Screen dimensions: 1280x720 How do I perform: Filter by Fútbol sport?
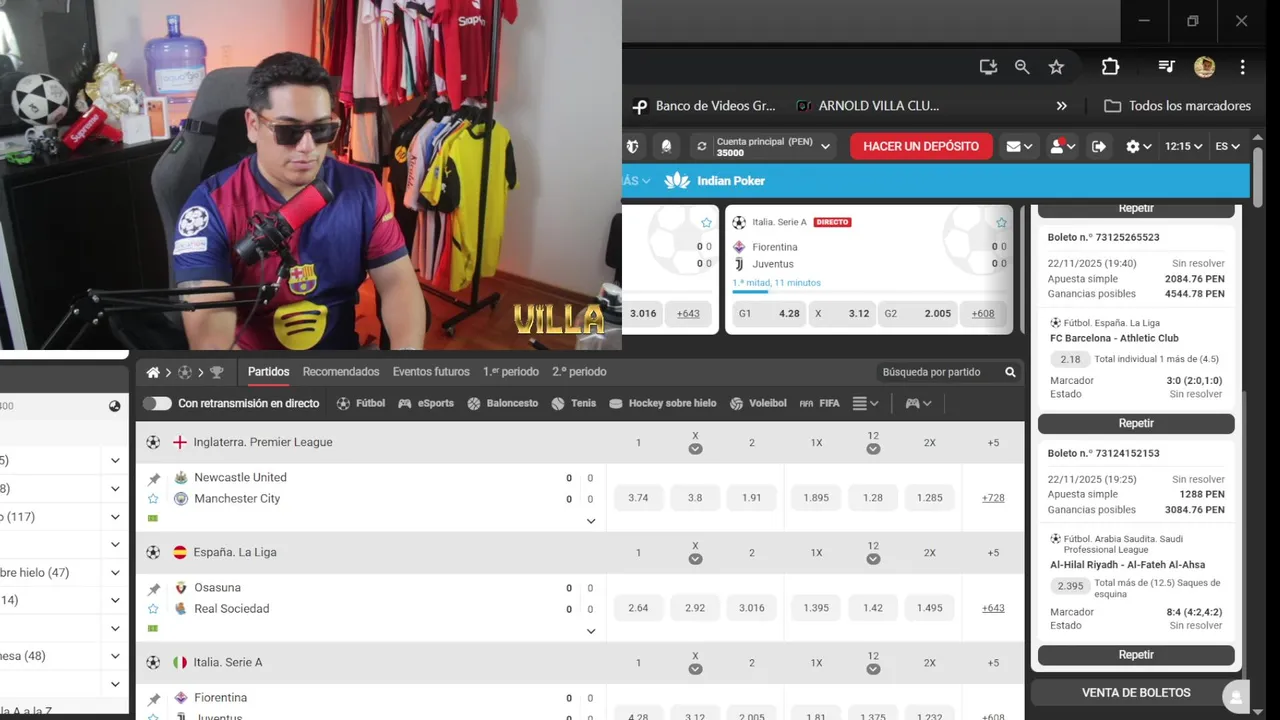[x=361, y=404]
